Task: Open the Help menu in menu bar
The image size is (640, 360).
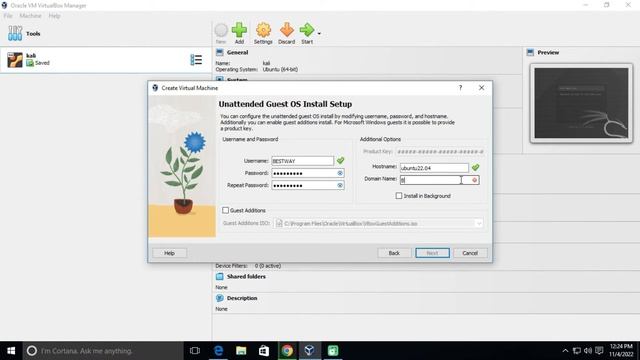Action: click(54, 16)
